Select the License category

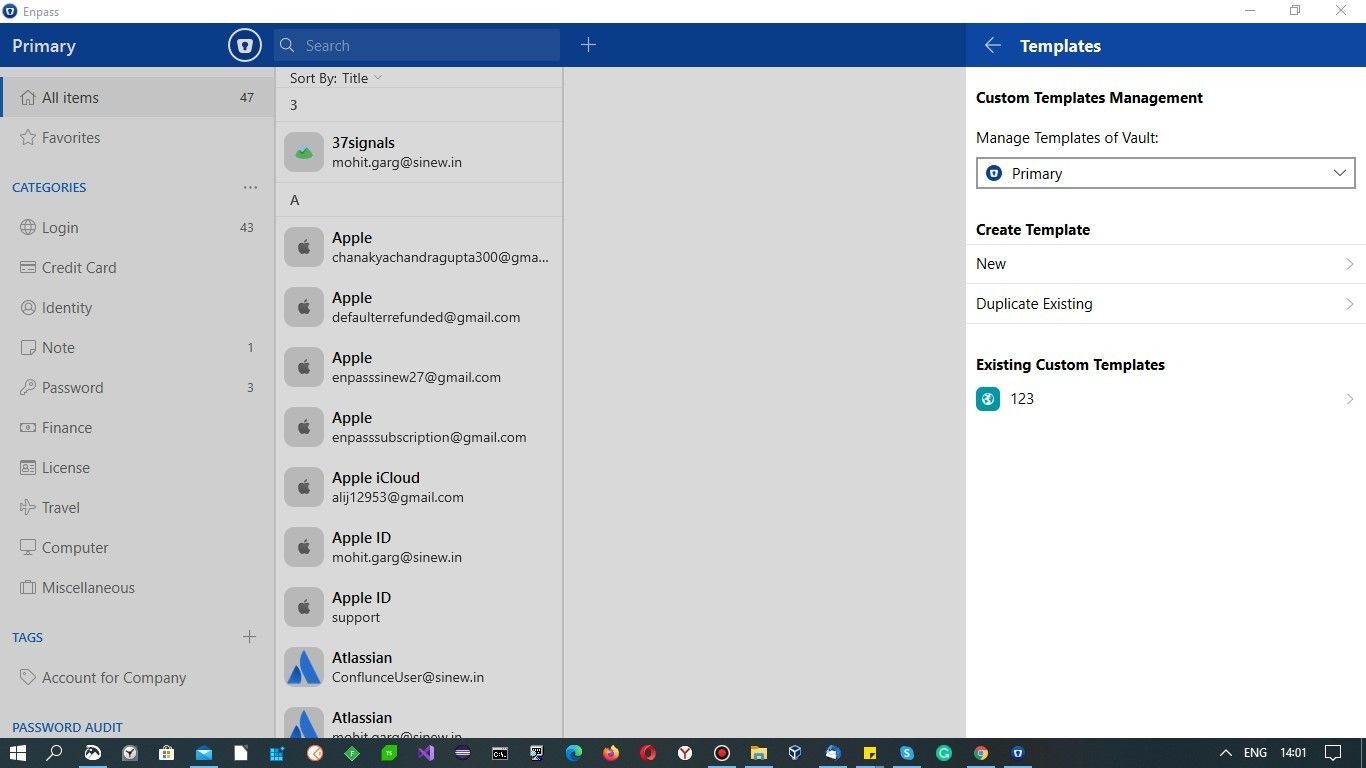tap(137, 468)
